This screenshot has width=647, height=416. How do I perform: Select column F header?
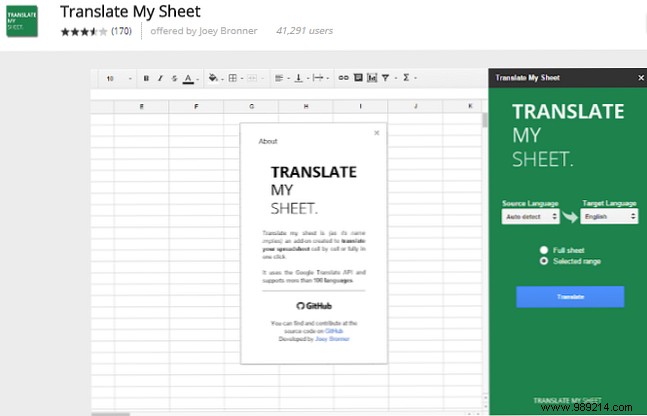click(196, 106)
